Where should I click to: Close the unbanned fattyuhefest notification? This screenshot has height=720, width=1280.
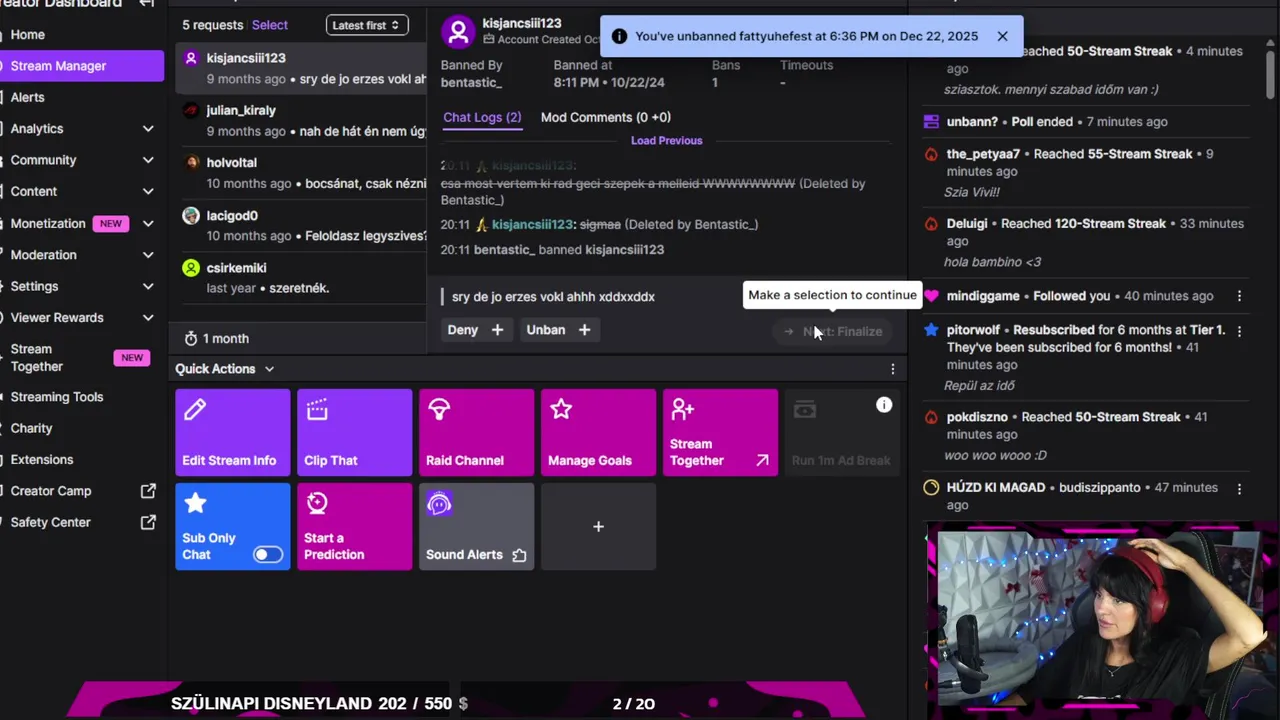tap(1002, 36)
